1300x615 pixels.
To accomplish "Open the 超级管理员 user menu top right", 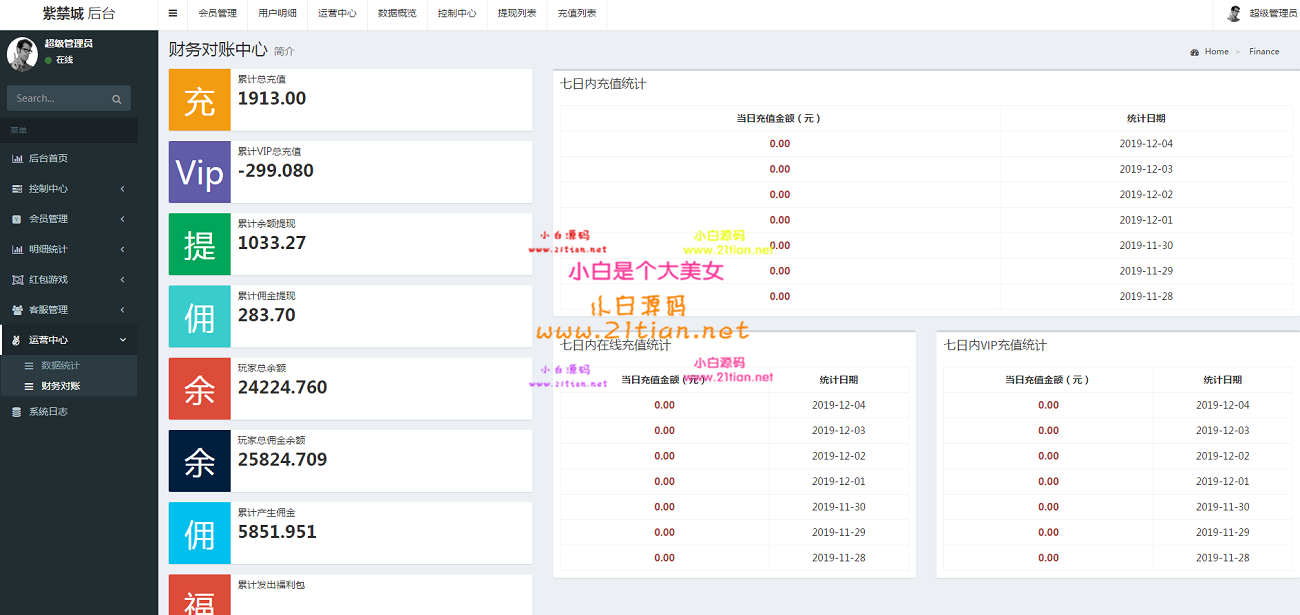I will pos(1262,14).
